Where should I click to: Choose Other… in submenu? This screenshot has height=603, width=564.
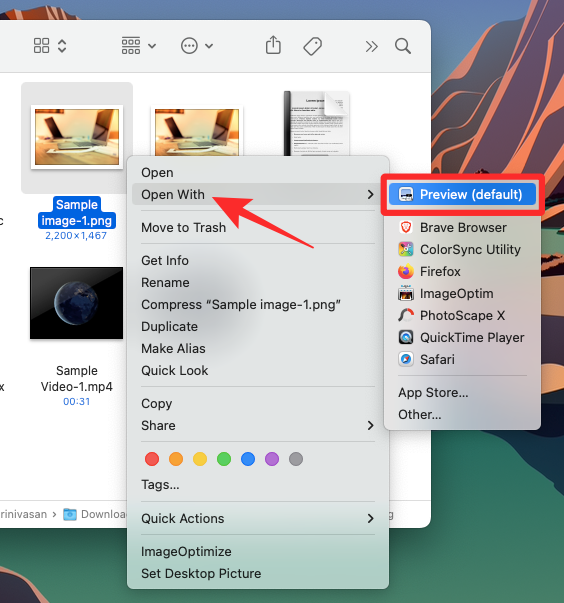point(419,414)
